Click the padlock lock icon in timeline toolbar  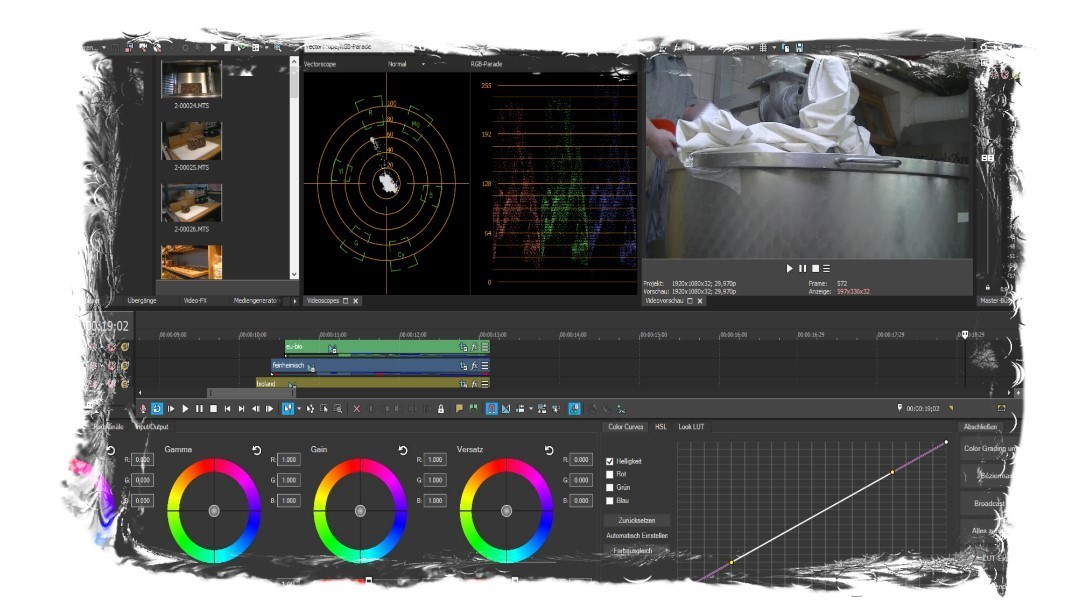pos(440,409)
